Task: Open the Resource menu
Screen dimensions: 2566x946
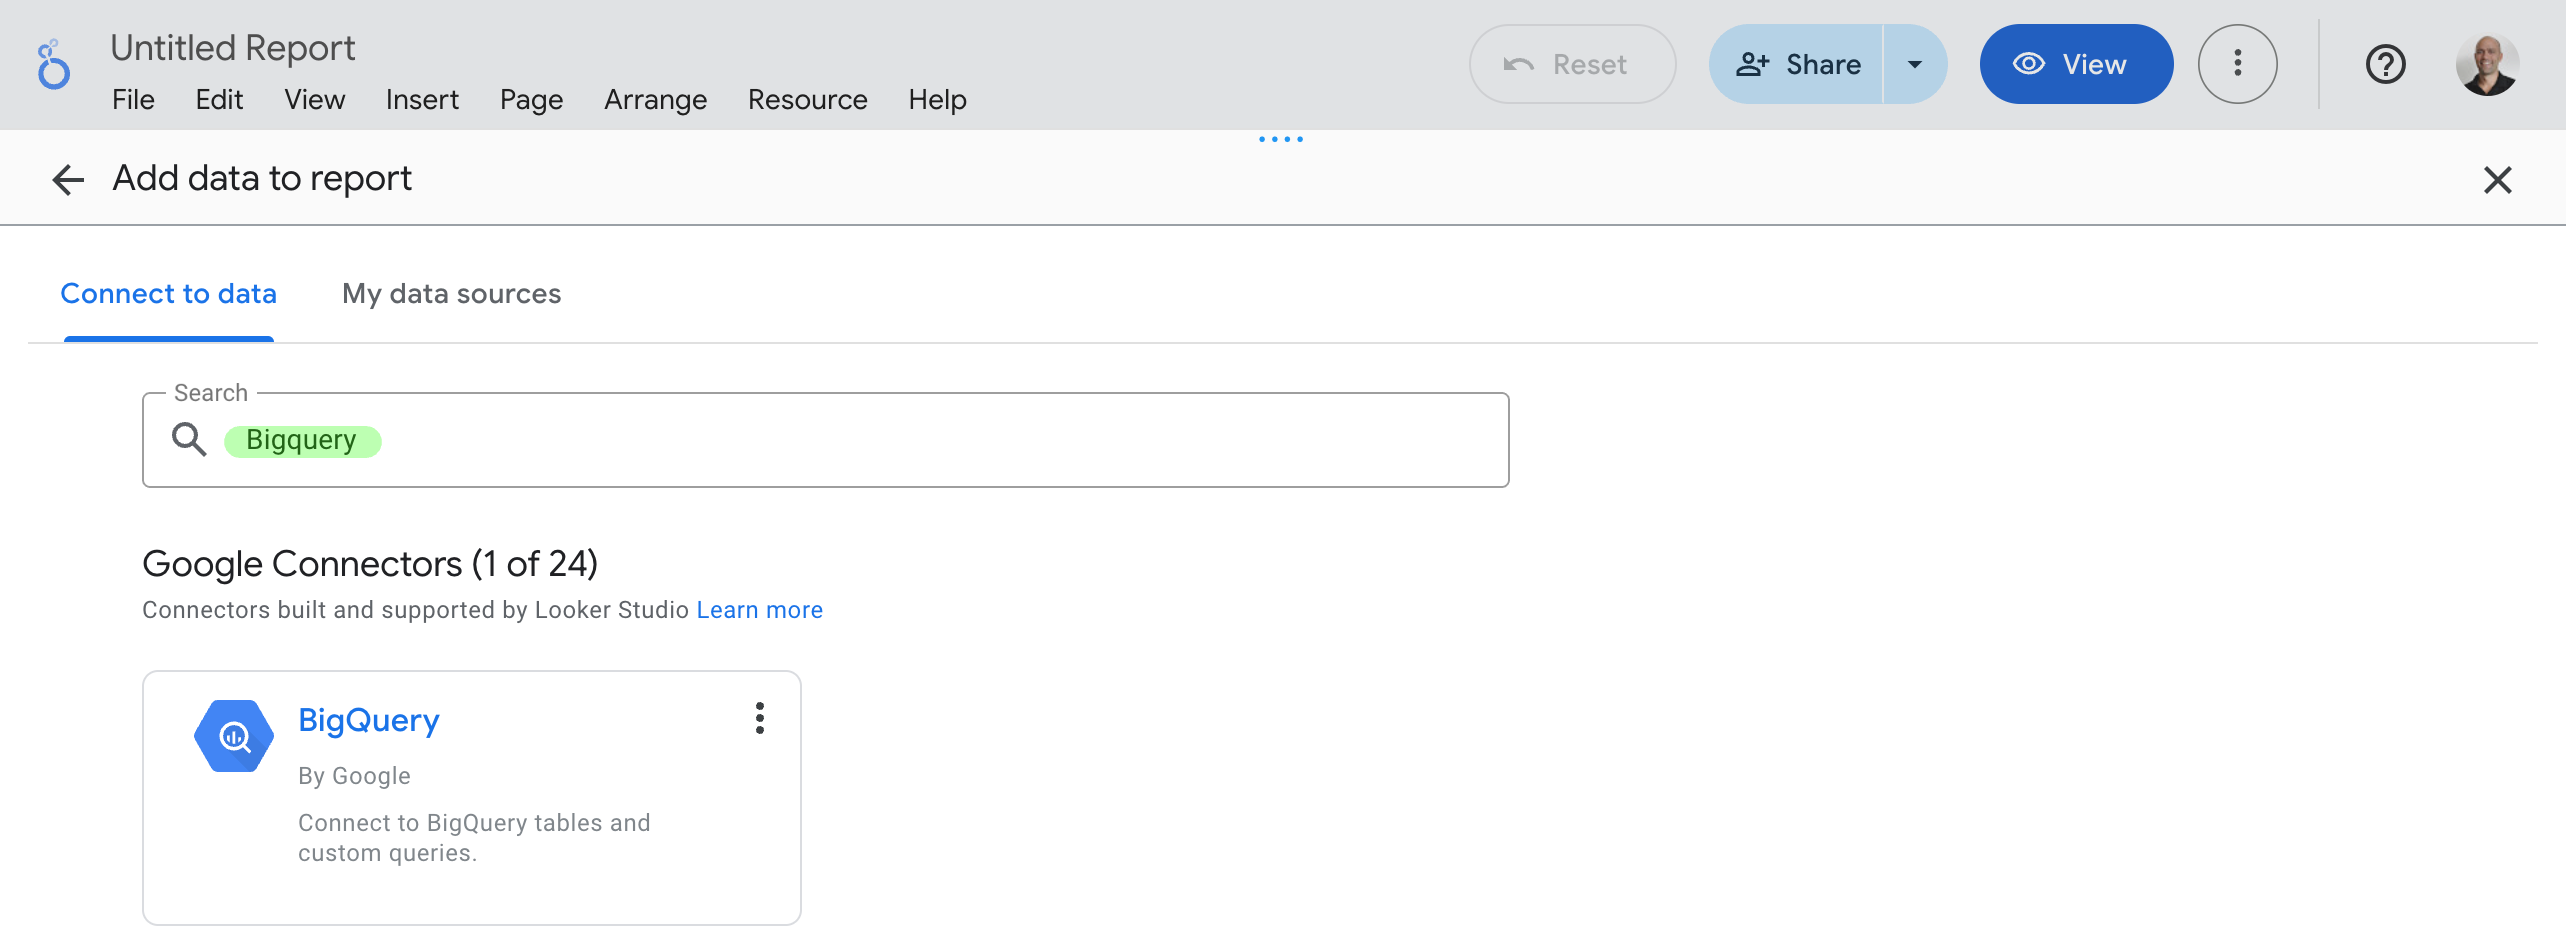Action: (807, 99)
